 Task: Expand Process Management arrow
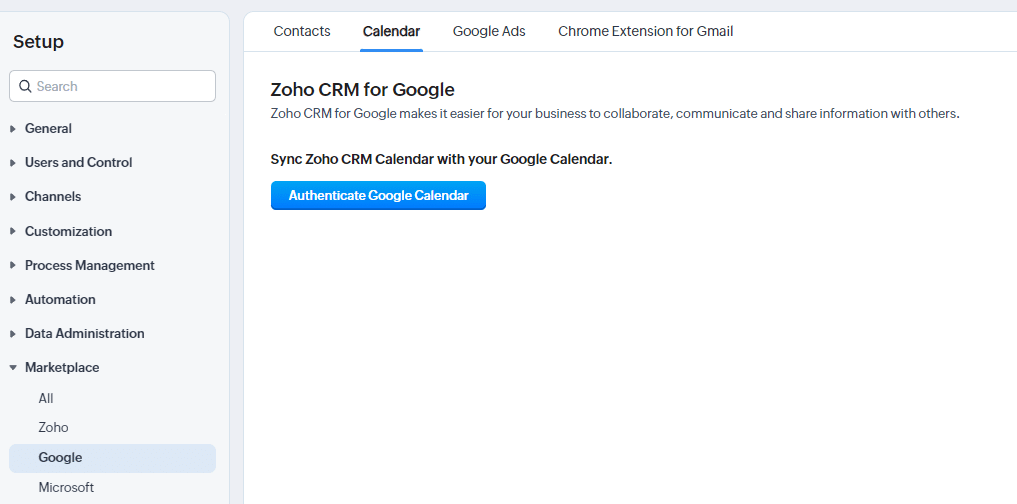coord(13,265)
